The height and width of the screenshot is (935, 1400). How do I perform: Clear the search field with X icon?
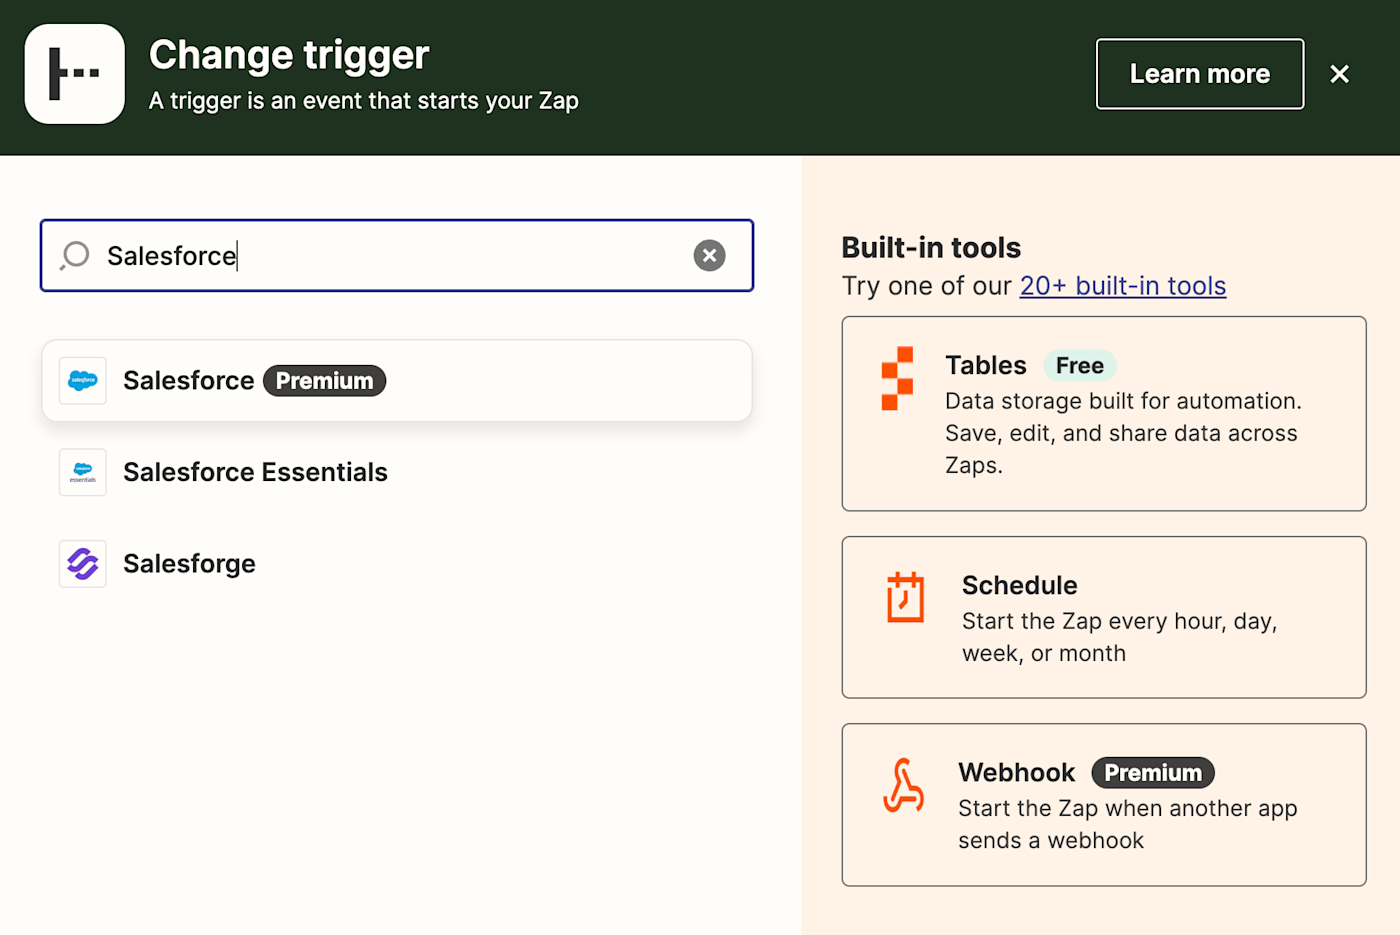point(709,256)
